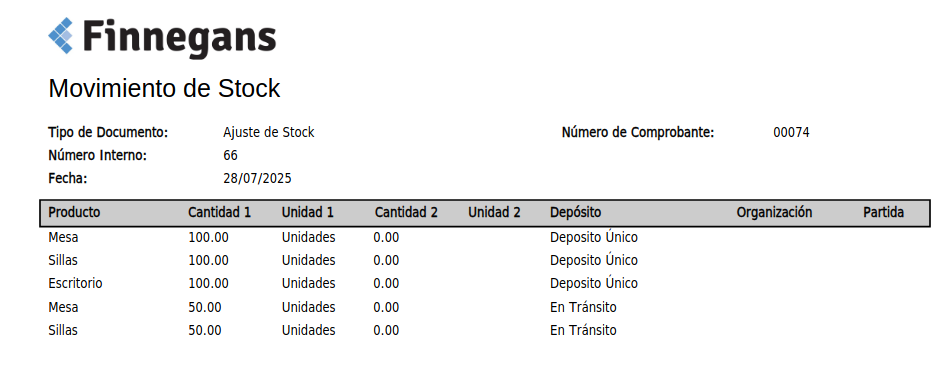
Task: Click the Finnegans brand name text
Action: click(179, 38)
